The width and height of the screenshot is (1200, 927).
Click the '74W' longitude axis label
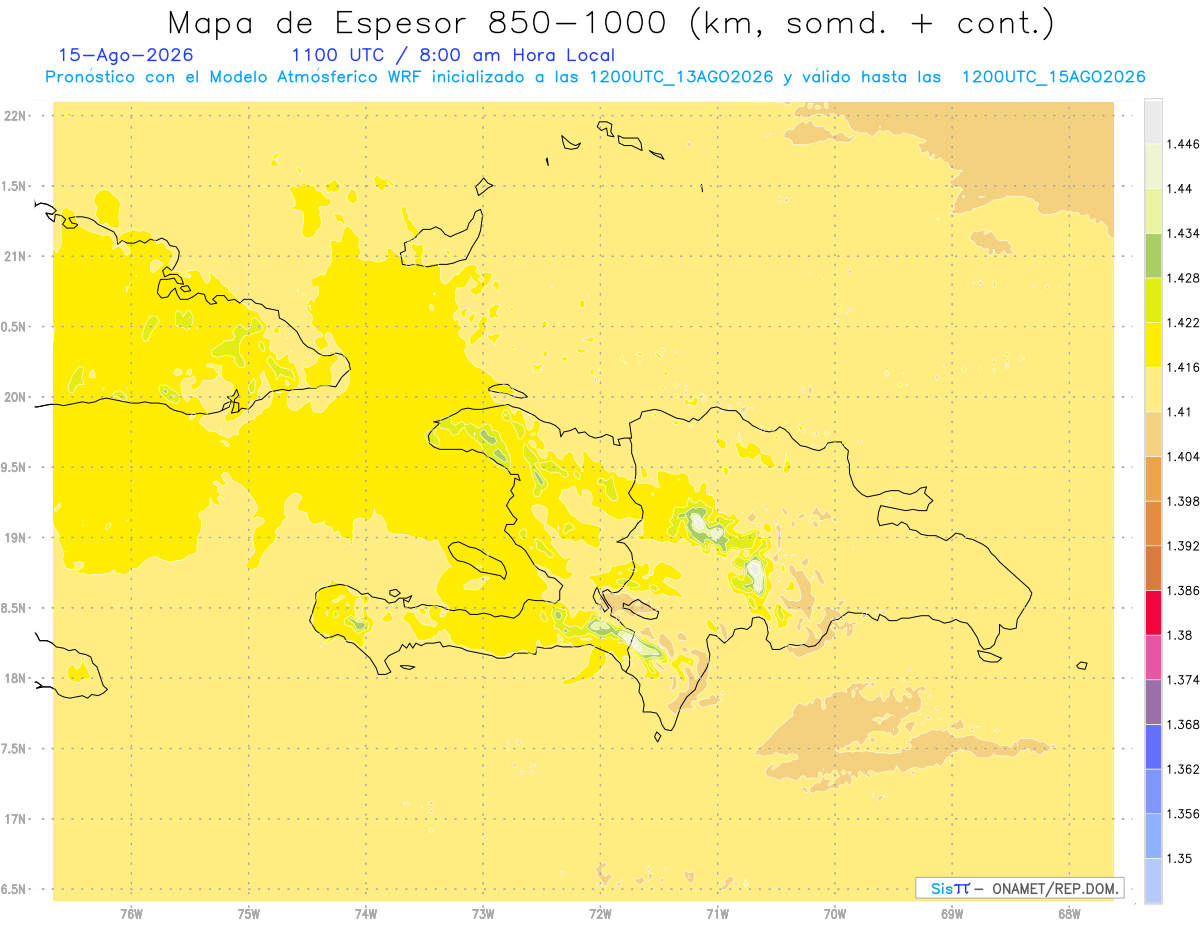(x=366, y=914)
